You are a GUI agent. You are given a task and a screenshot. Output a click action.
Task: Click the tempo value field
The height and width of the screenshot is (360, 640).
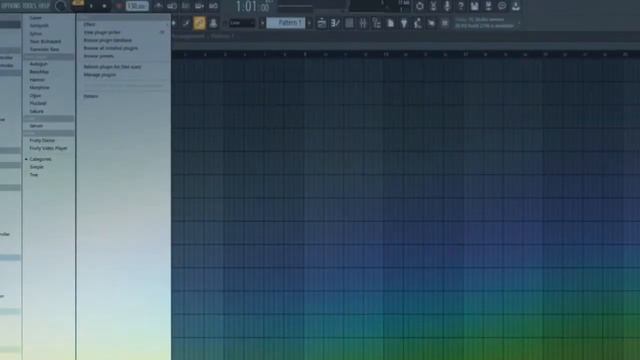tap(137, 6)
